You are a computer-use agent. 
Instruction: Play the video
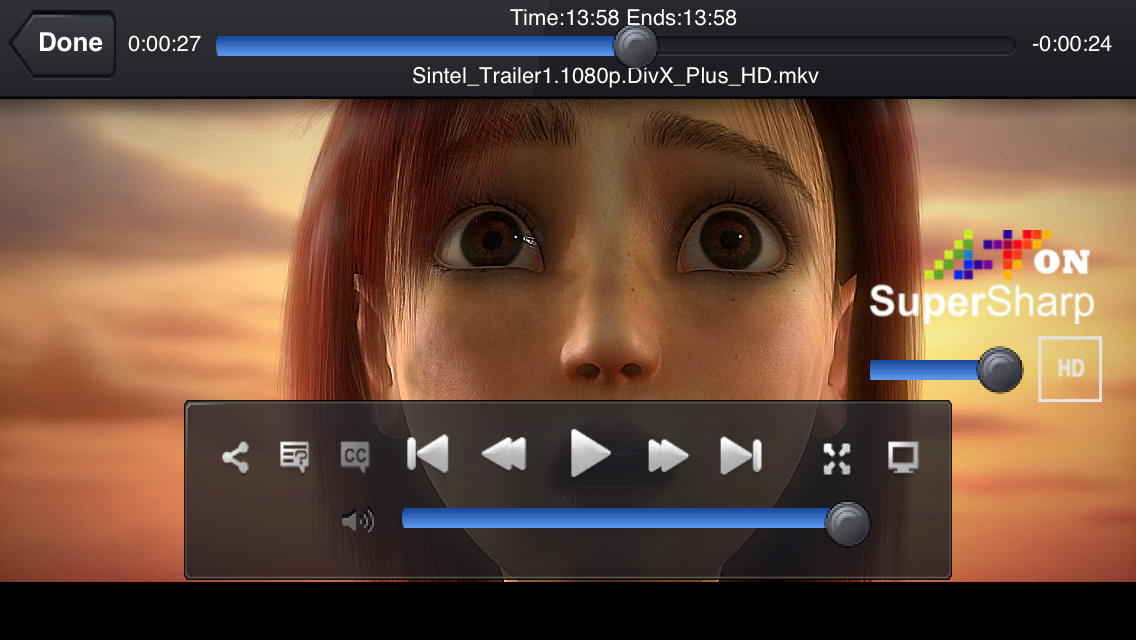tap(590, 454)
